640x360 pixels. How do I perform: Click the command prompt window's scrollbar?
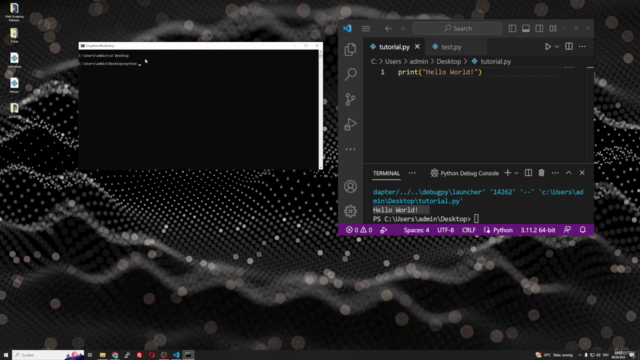[320, 109]
